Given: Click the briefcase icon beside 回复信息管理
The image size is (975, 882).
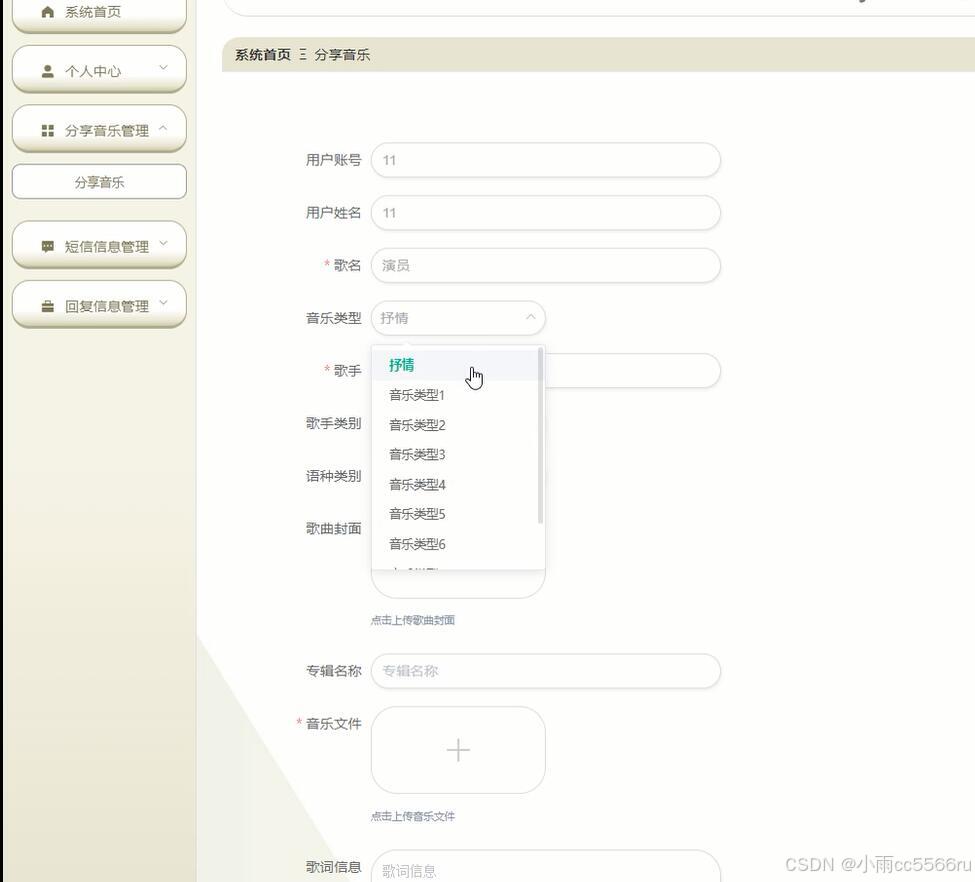Looking at the screenshot, I should [48, 306].
